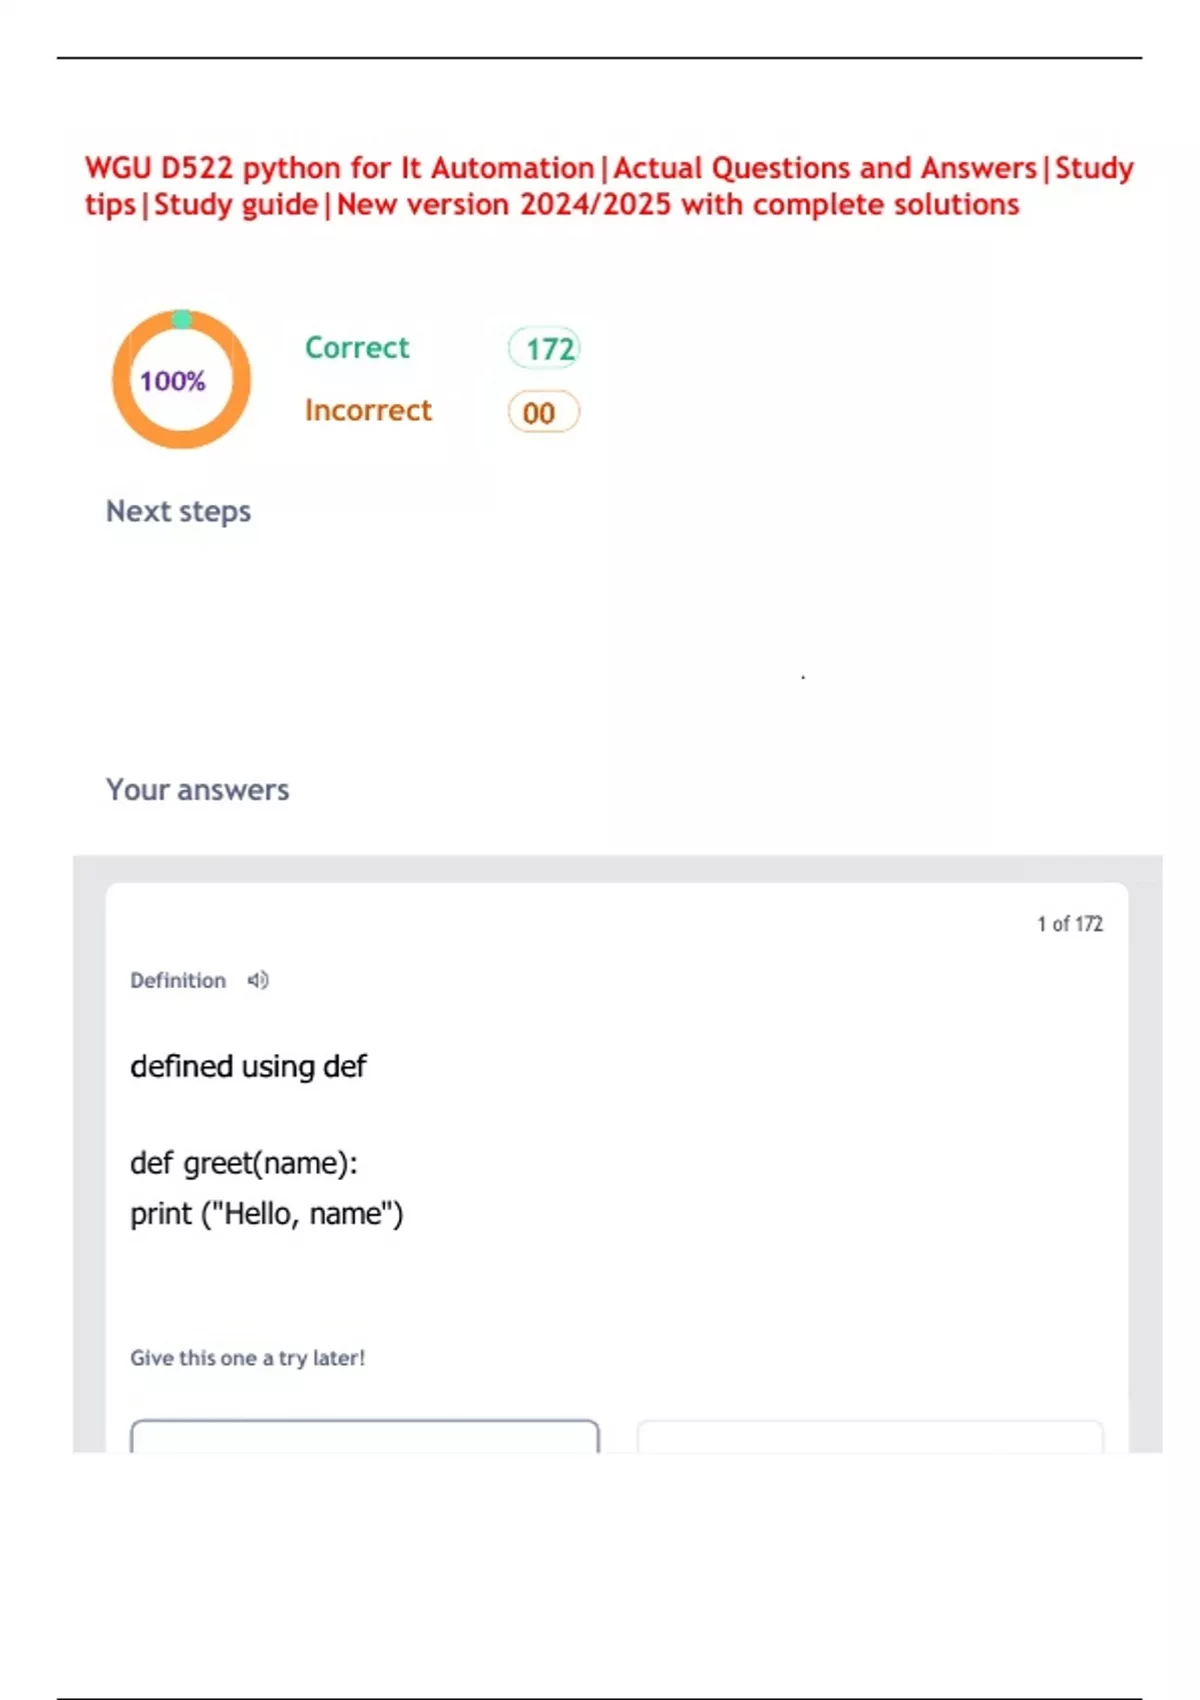The height and width of the screenshot is (1700, 1200).
Task: Open the Next steps section heading
Action: pos(178,511)
